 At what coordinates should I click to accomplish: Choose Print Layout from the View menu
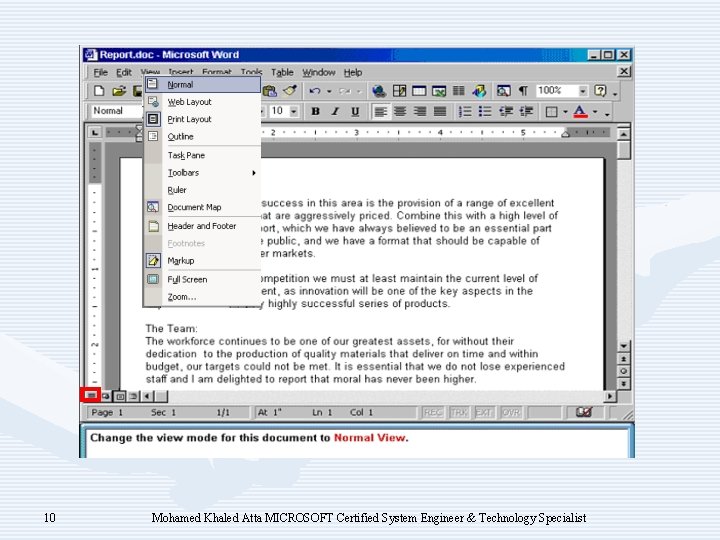point(202,119)
